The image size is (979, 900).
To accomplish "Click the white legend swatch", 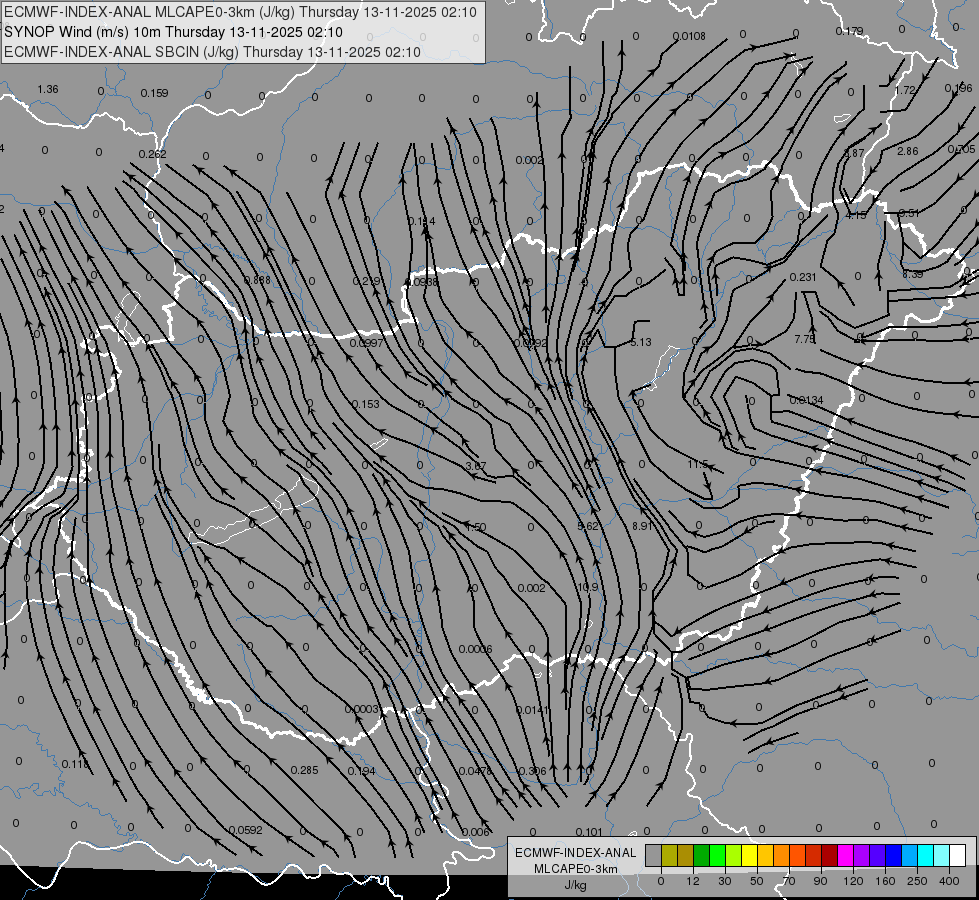I will (x=958, y=855).
